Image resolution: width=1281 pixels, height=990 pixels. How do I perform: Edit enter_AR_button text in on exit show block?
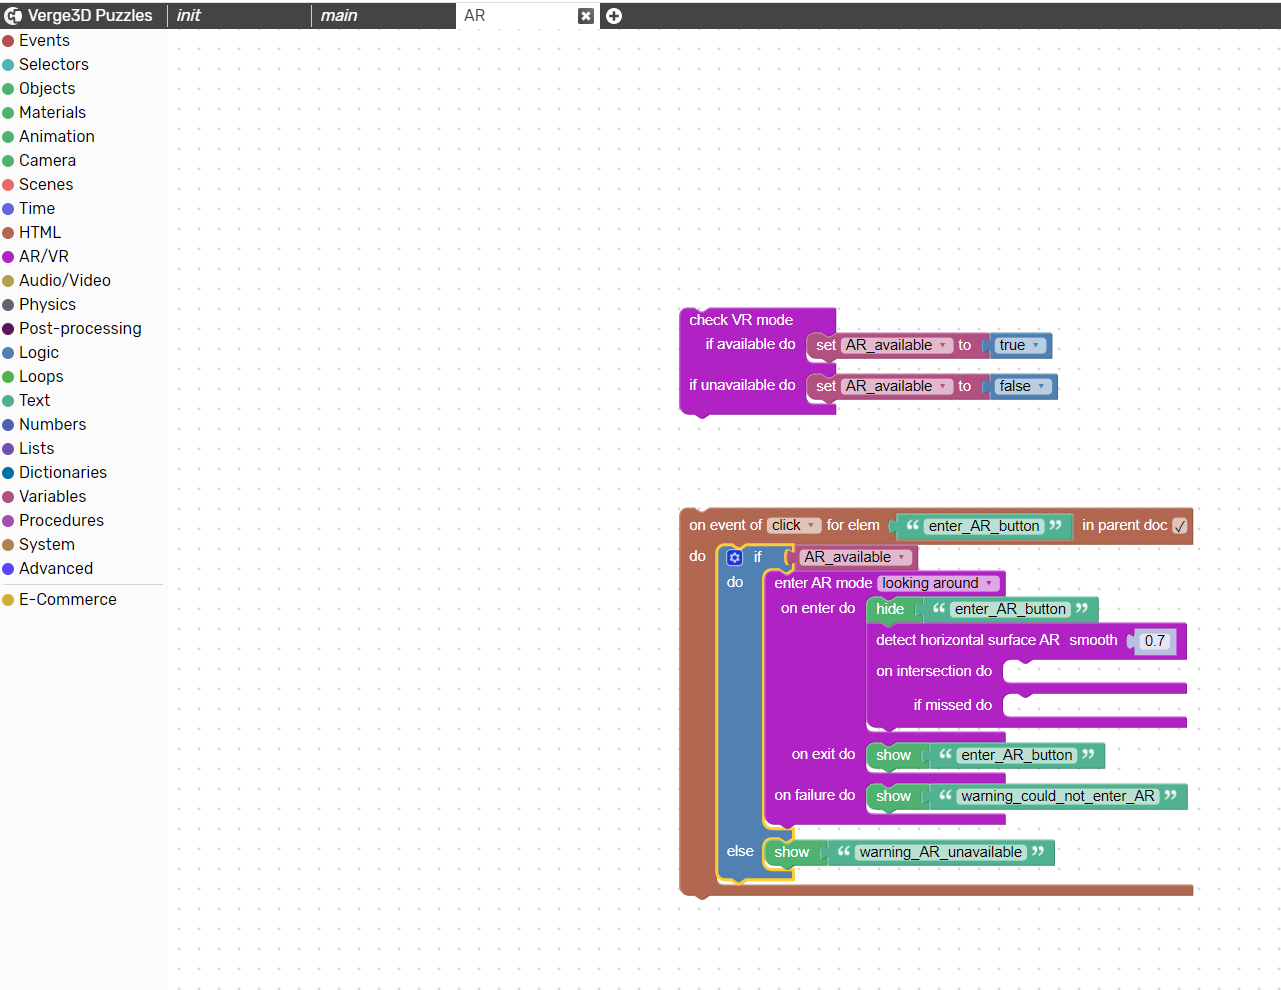(x=1017, y=755)
